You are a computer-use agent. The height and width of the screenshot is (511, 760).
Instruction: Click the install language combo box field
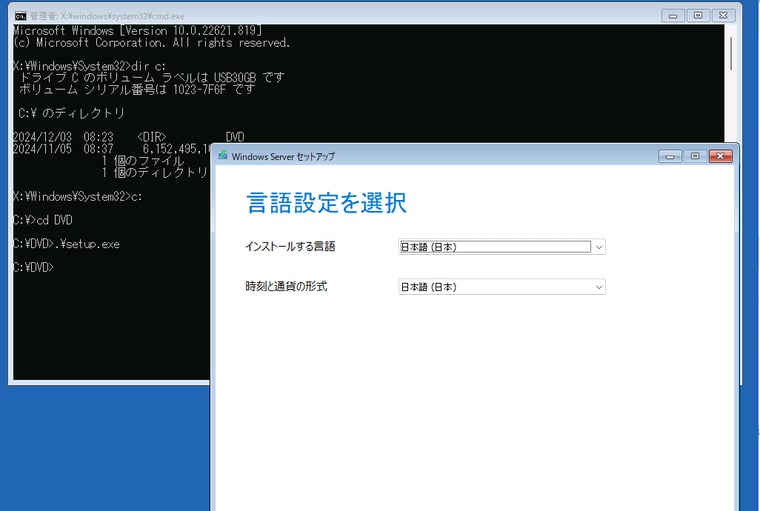tap(502, 247)
